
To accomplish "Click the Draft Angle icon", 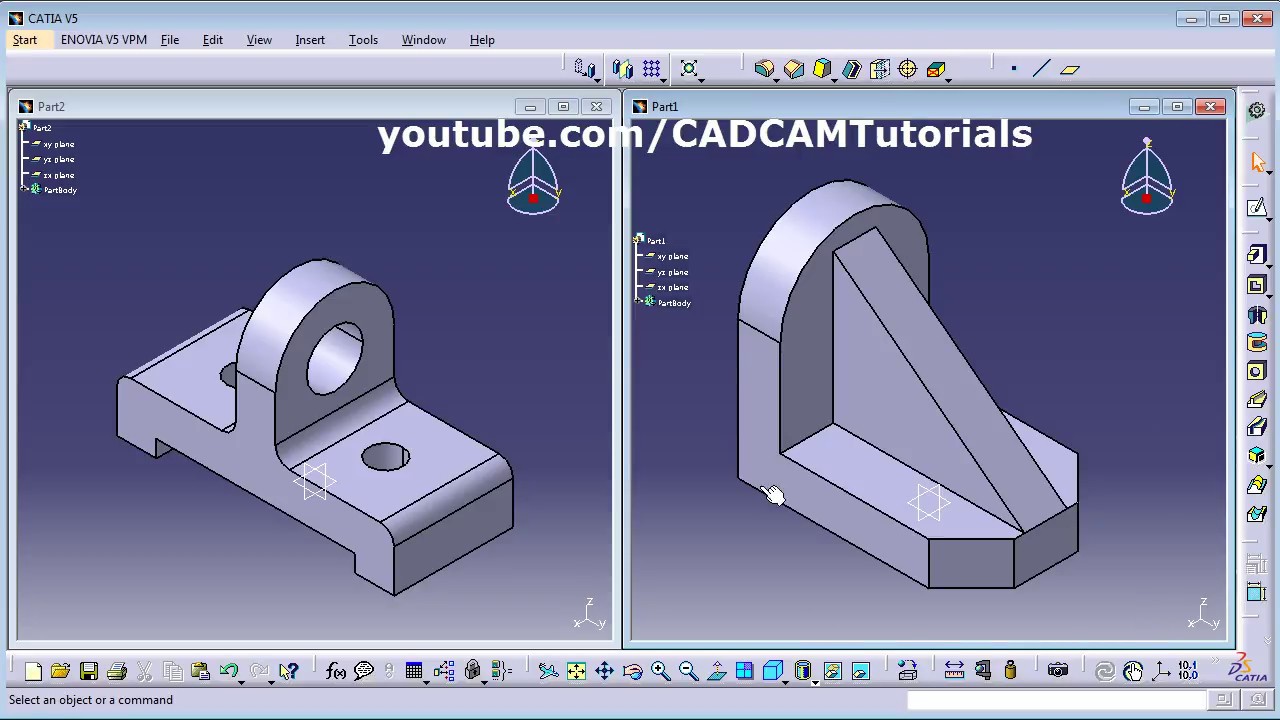I will click(x=822, y=69).
